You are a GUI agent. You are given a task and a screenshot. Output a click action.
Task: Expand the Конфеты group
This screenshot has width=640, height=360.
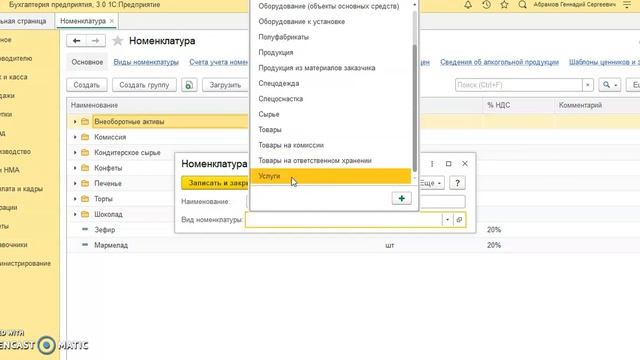[75, 168]
